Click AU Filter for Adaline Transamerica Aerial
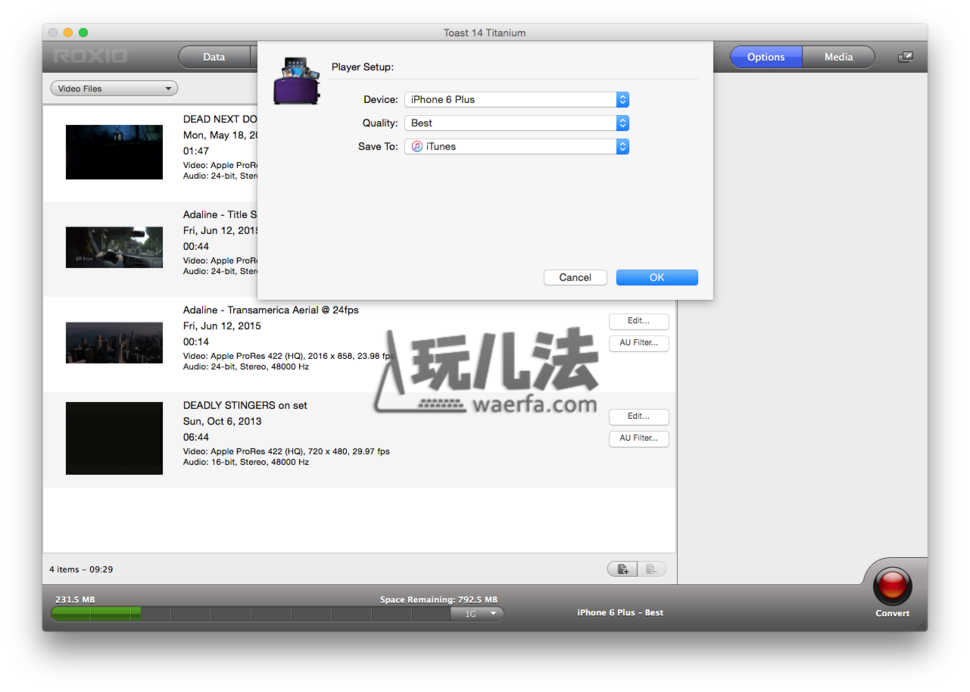The width and height of the screenshot is (970, 692). [638, 343]
